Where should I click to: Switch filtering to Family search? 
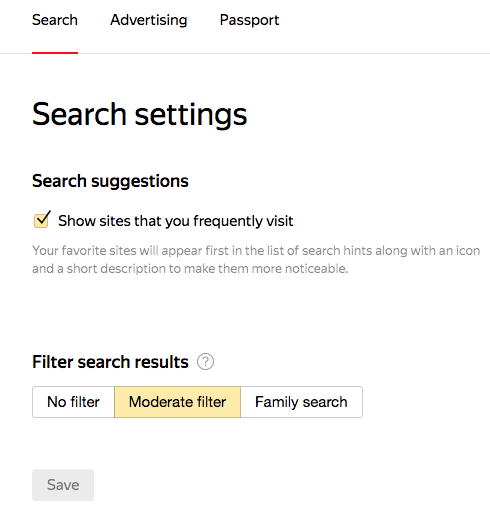point(301,402)
